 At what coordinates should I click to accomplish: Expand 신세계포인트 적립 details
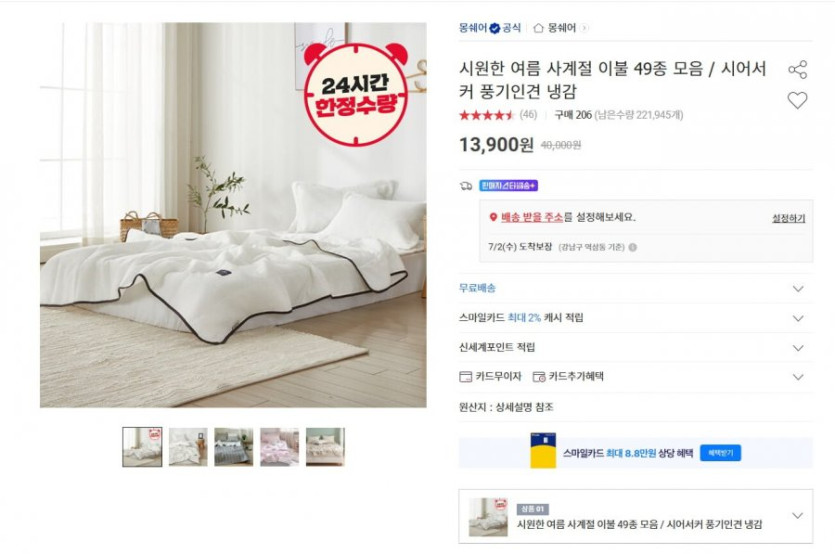pos(635,347)
